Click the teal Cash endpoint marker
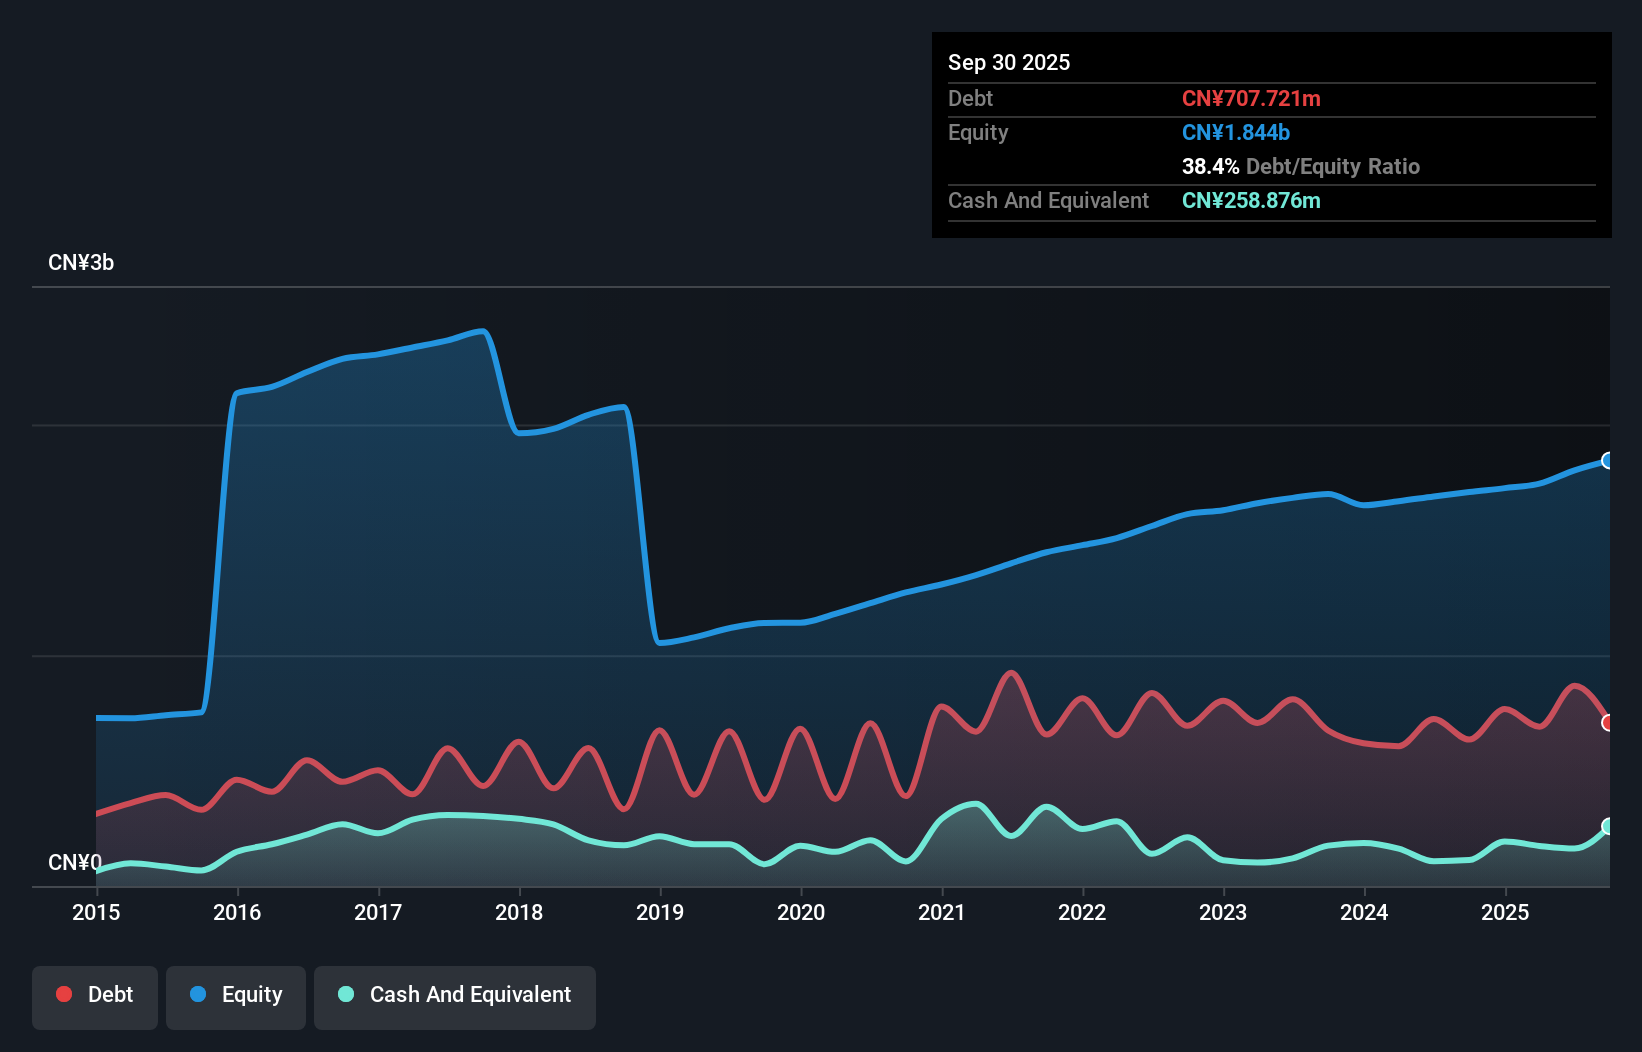1642x1052 pixels. pyautogui.click(x=1607, y=826)
